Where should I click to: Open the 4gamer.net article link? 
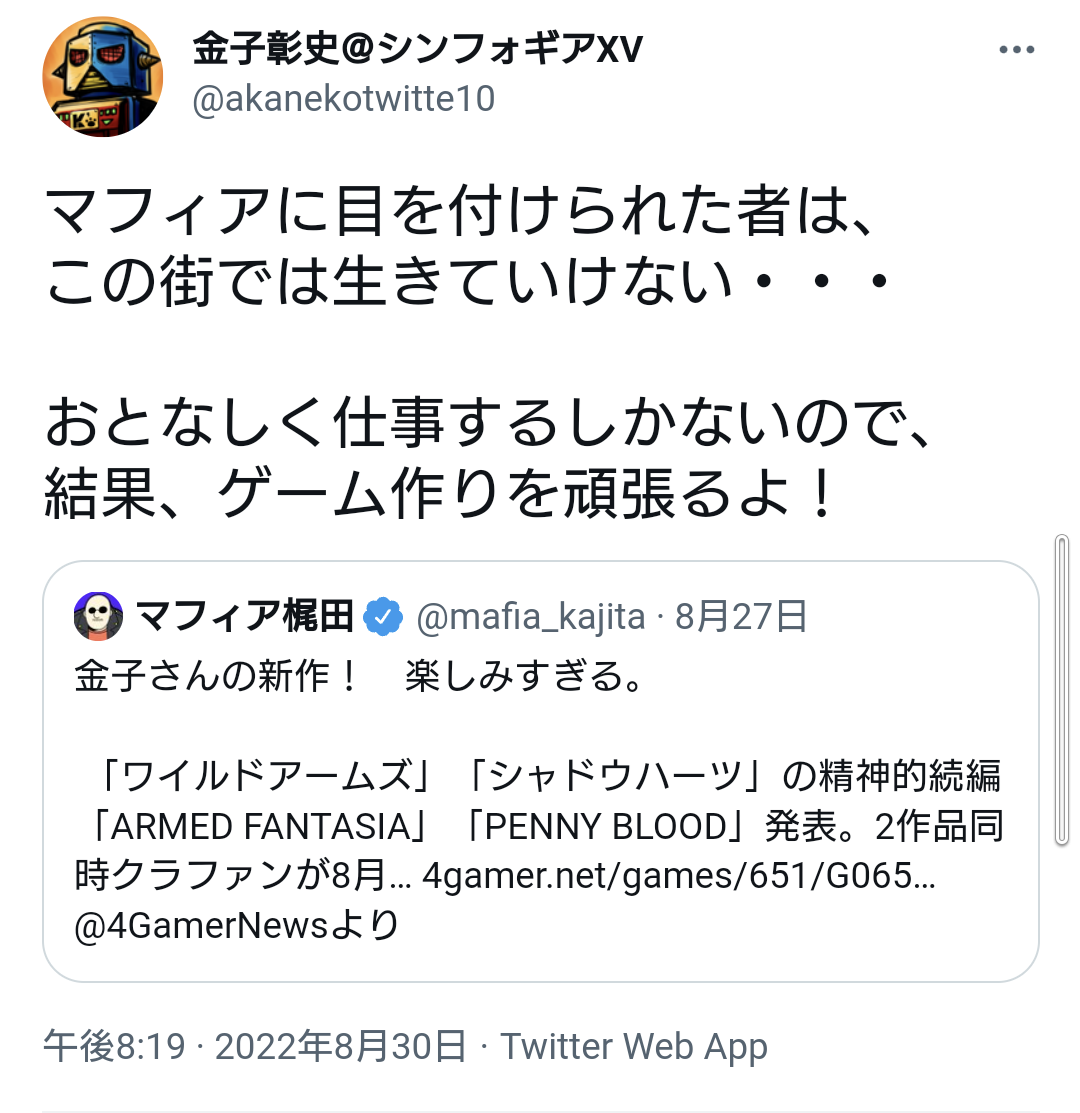click(679, 877)
